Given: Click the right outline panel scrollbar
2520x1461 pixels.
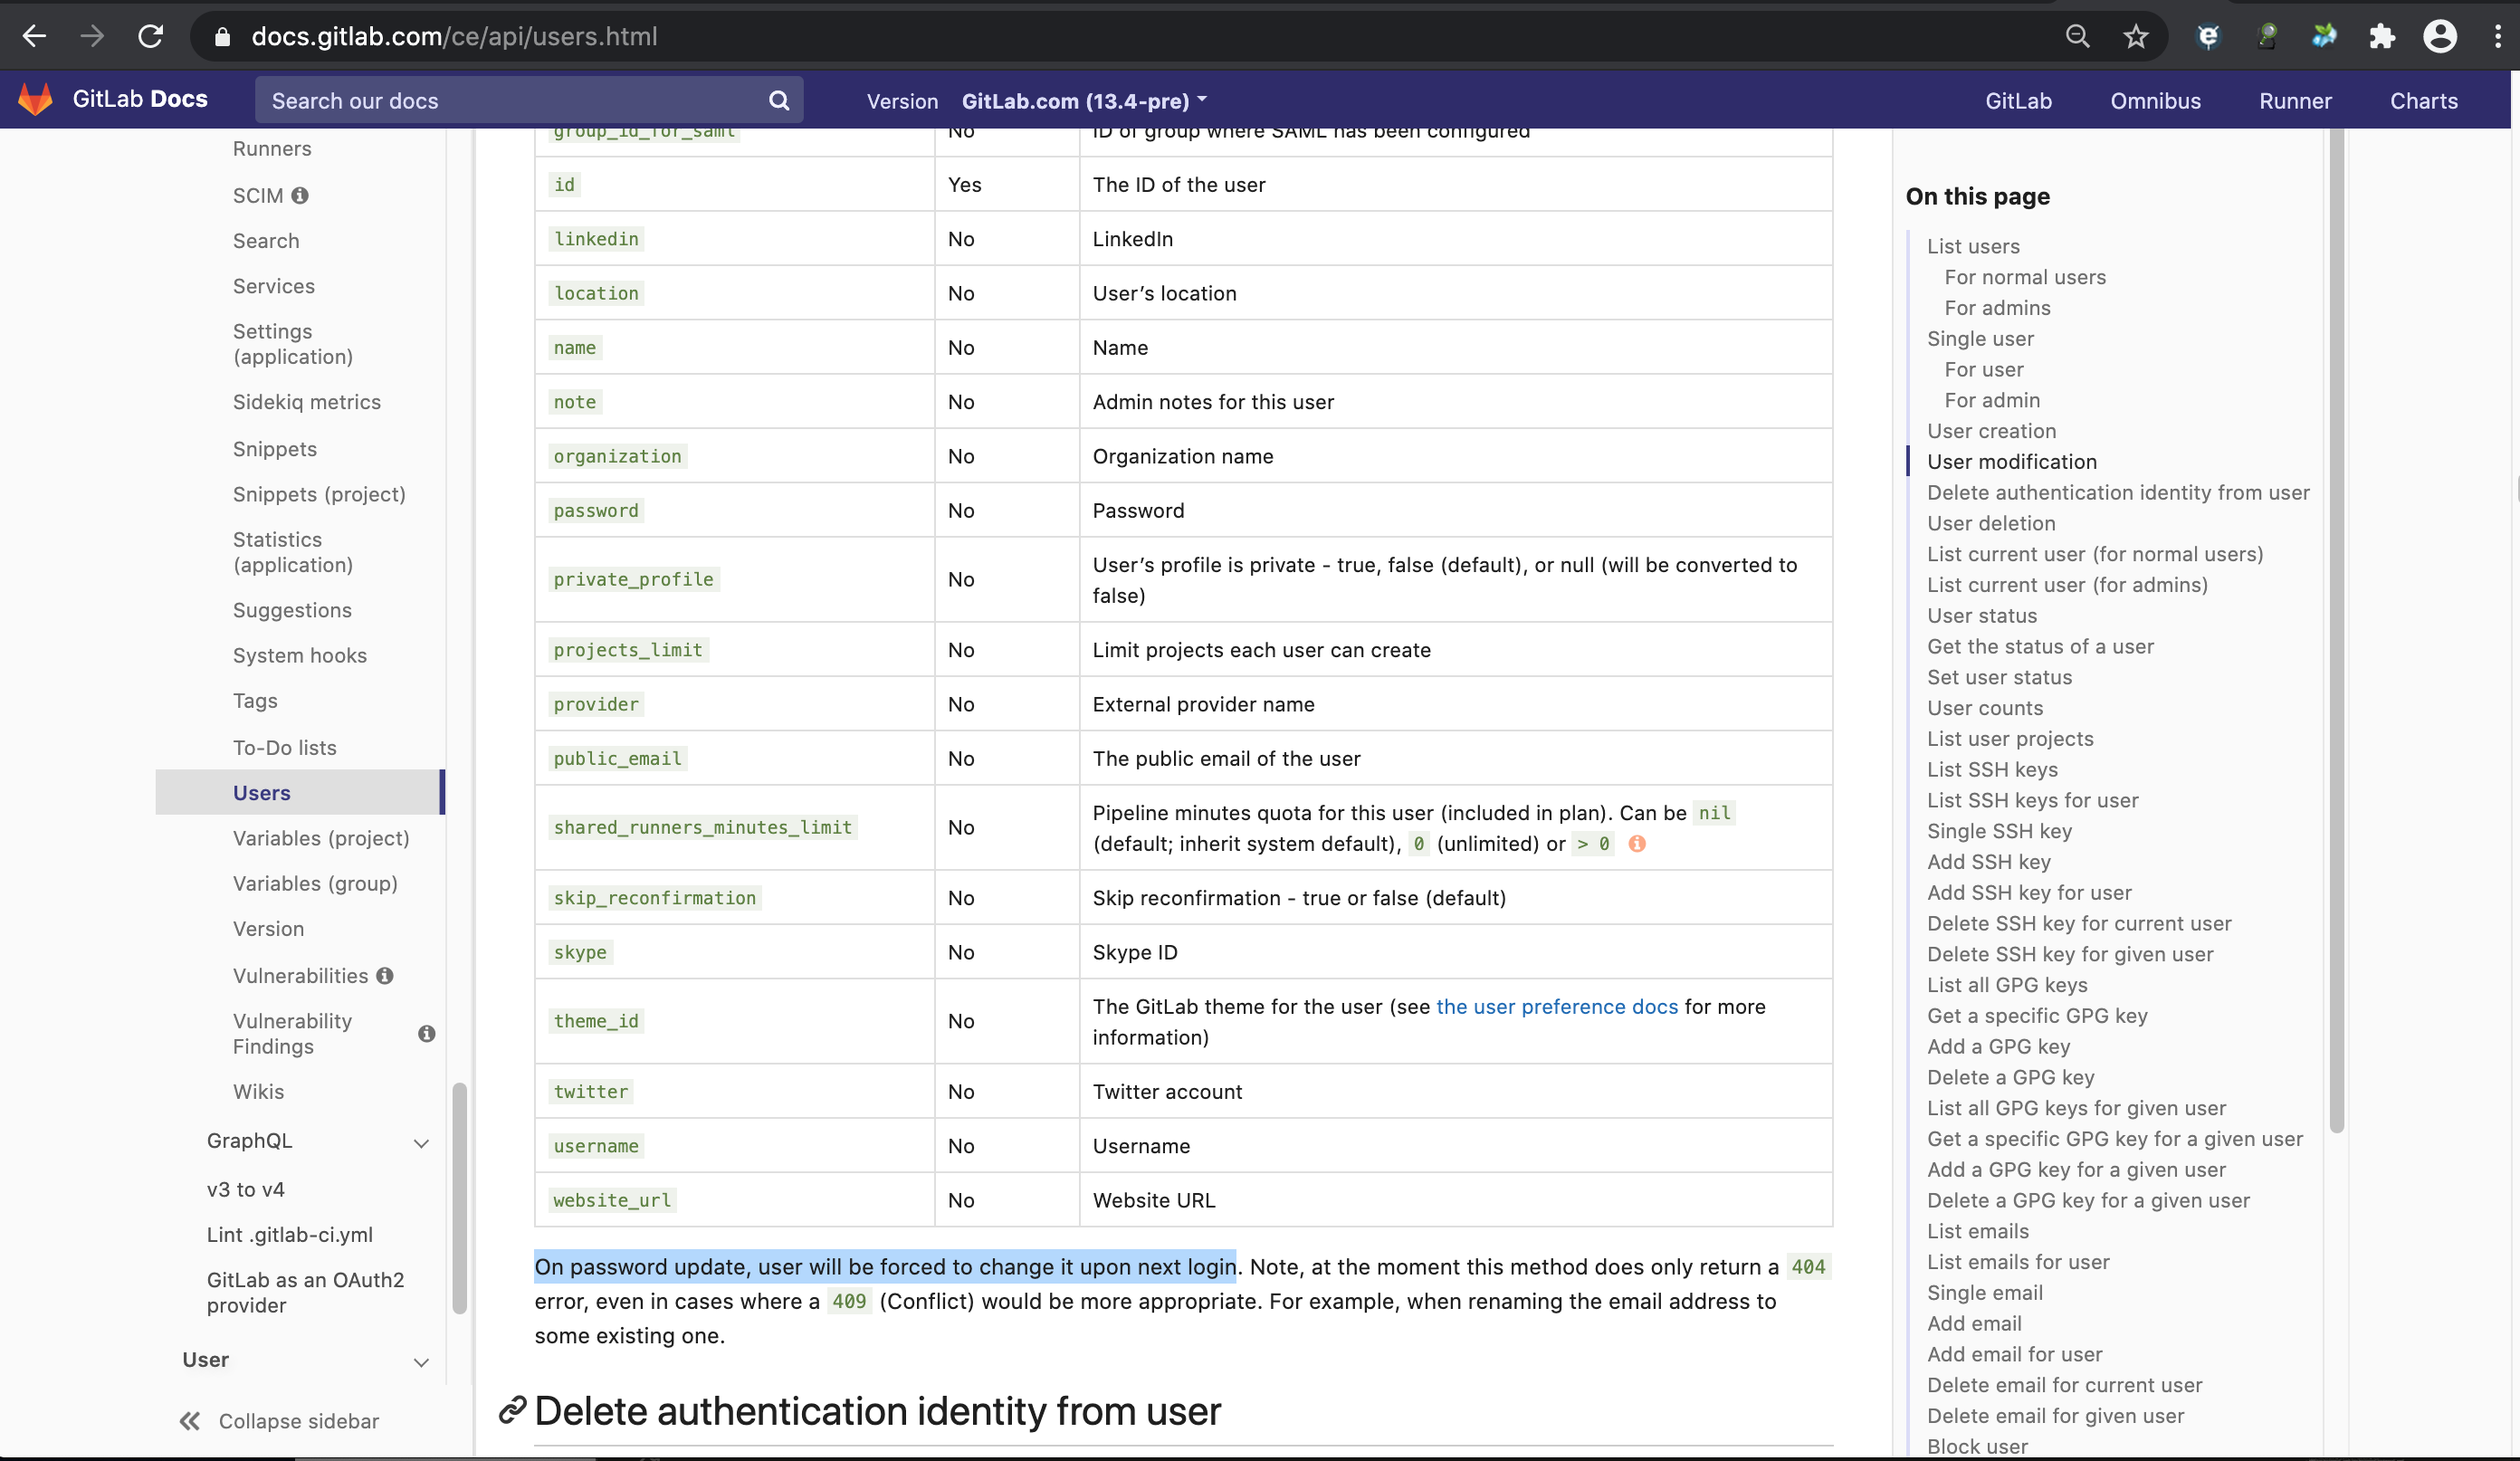Looking at the screenshot, I should pyautogui.click(x=2336, y=630).
